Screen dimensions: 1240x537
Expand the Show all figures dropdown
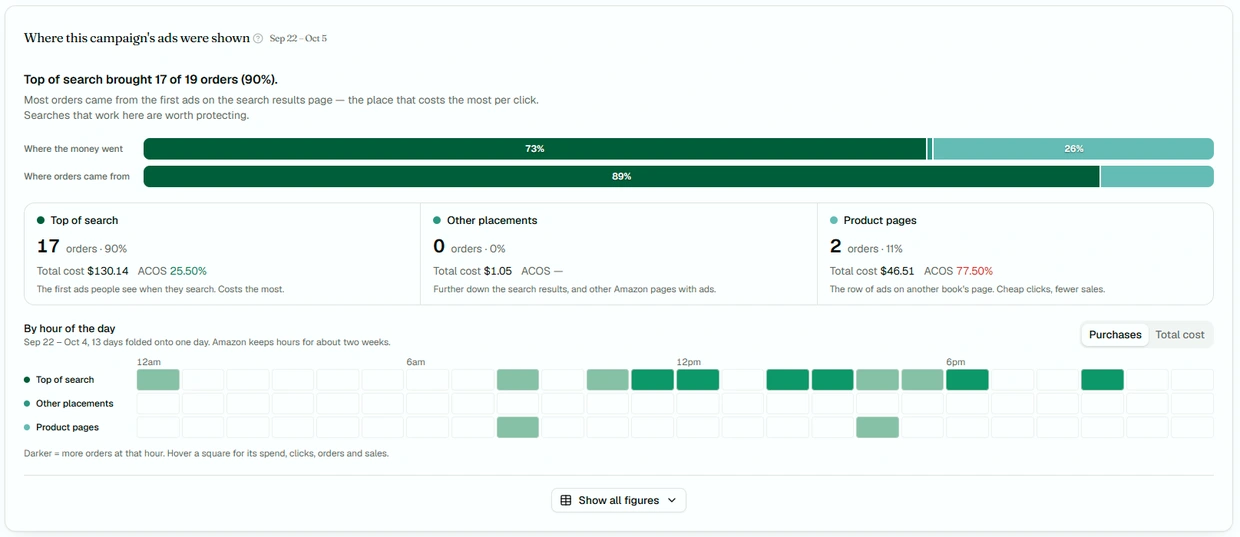tap(619, 500)
